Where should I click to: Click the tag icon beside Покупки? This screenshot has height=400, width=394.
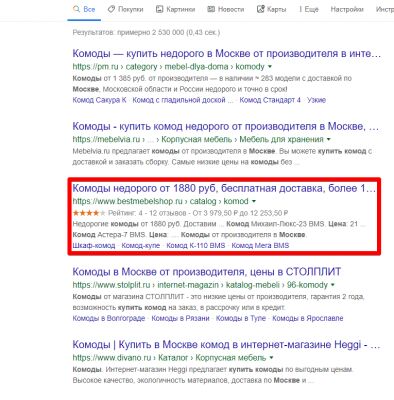click(x=111, y=9)
